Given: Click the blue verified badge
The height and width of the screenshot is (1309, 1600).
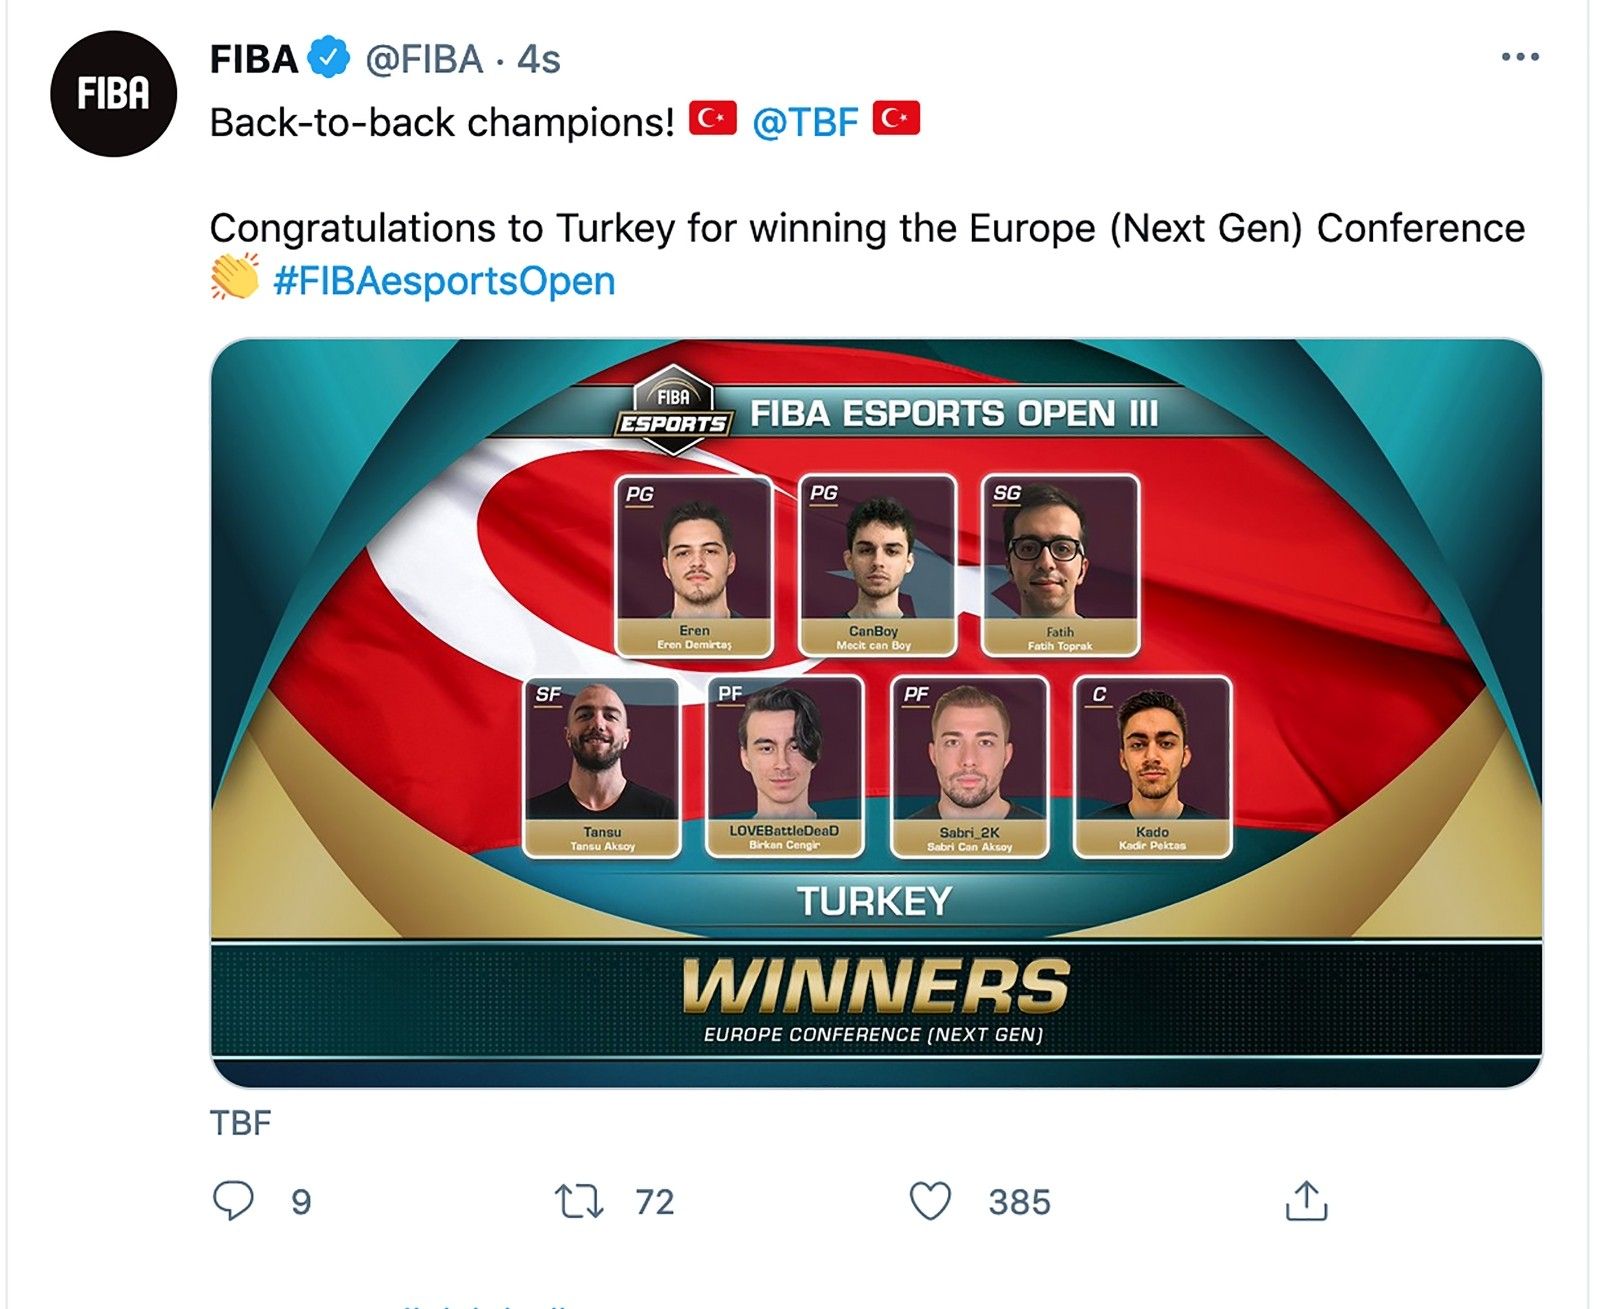Looking at the screenshot, I should (329, 58).
